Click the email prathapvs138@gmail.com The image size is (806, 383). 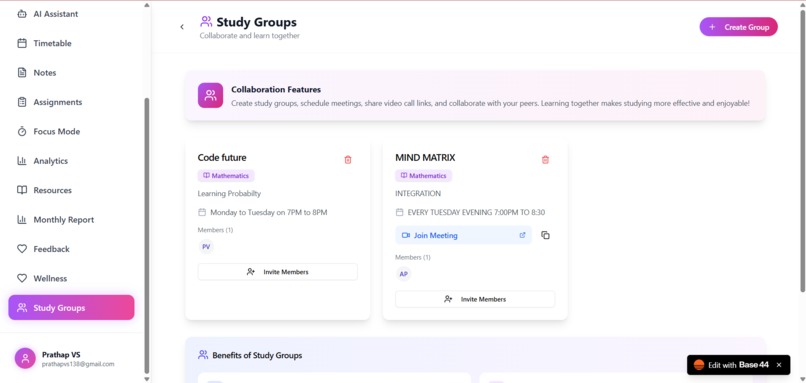click(x=78, y=364)
